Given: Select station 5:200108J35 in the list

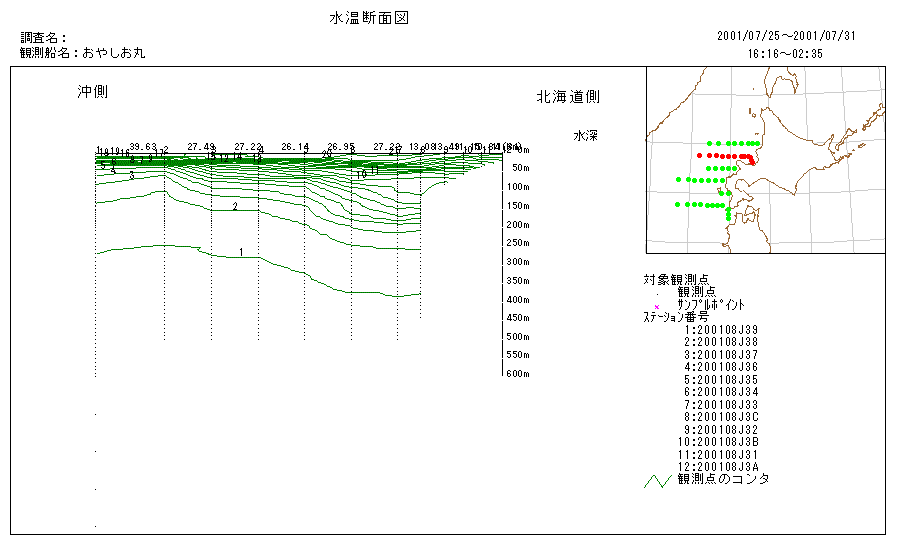Looking at the screenshot, I should click(721, 379).
